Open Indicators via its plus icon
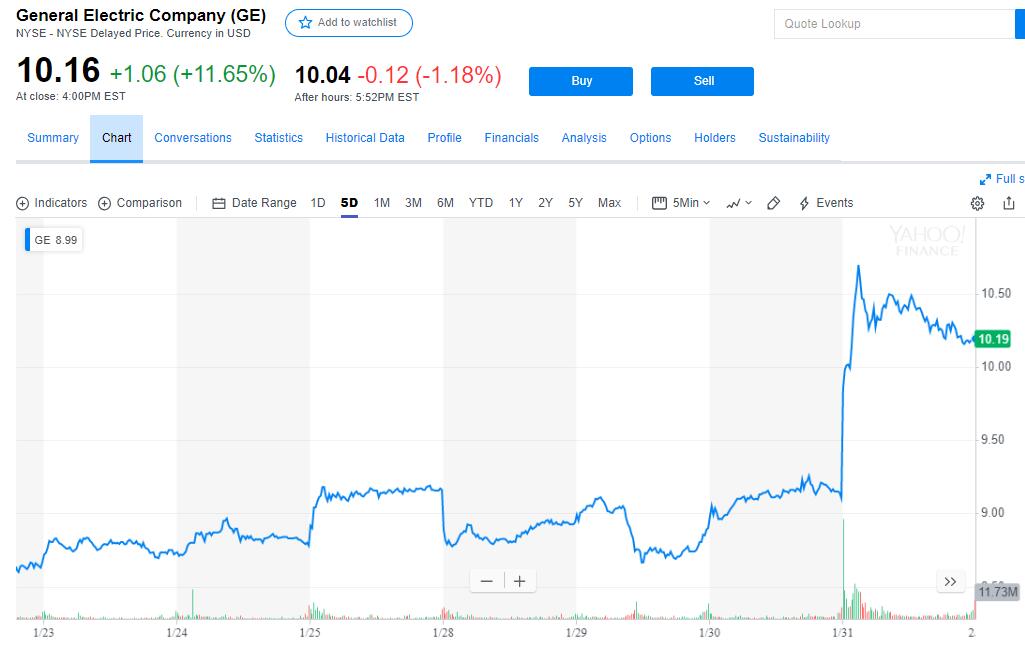Viewport: 1025px width, 652px height. point(22,203)
